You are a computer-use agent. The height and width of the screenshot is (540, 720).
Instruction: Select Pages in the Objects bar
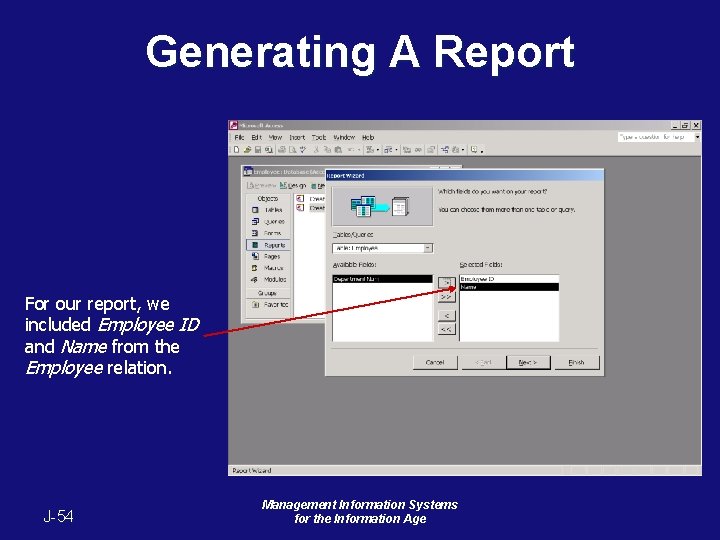269,257
